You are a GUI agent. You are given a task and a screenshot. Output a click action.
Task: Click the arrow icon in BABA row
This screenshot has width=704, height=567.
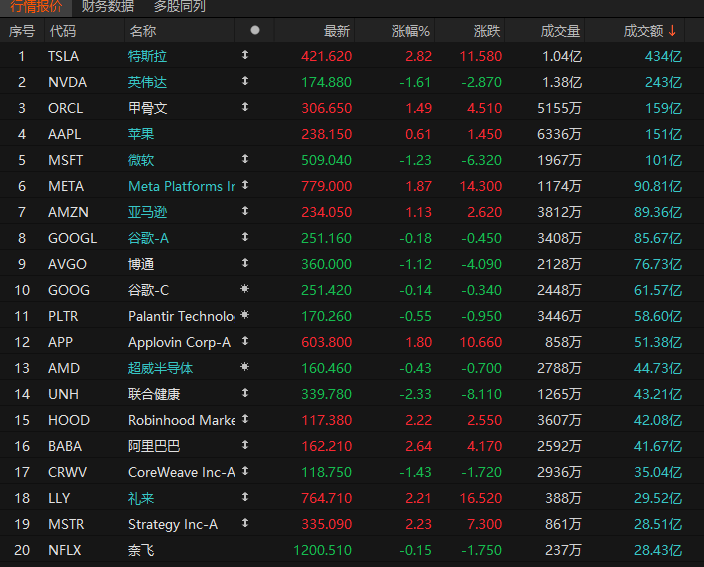pos(245,445)
